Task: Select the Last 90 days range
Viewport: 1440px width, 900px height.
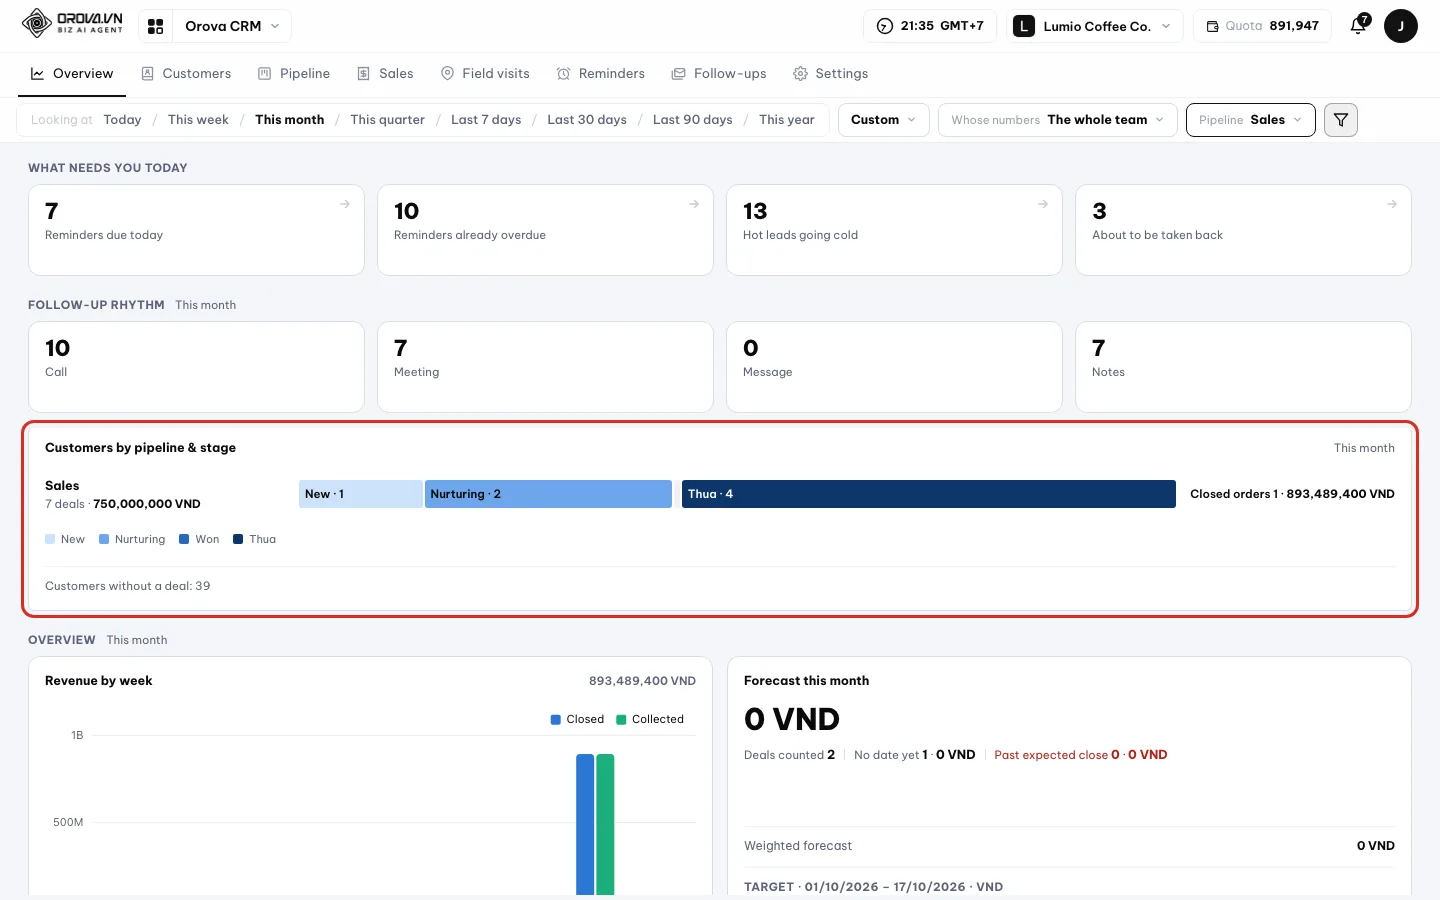Action: tap(693, 120)
